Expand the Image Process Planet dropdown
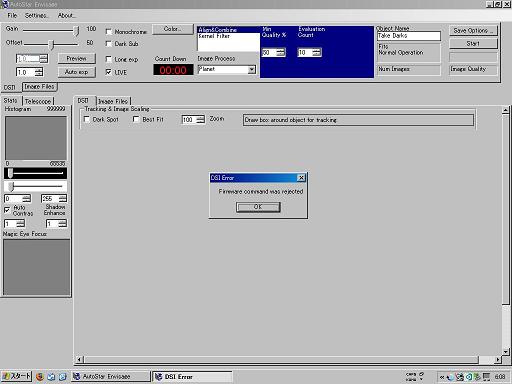 point(252,69)
